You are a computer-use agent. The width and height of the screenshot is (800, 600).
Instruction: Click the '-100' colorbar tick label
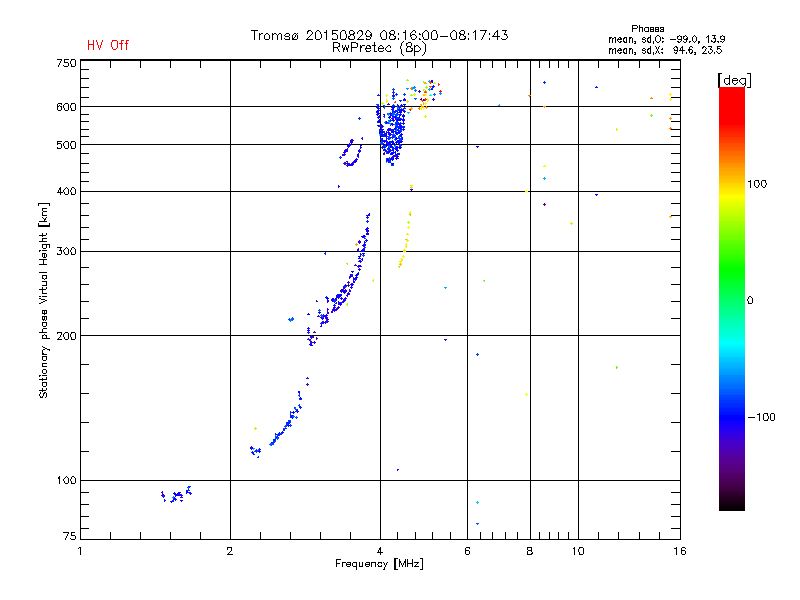761,417
